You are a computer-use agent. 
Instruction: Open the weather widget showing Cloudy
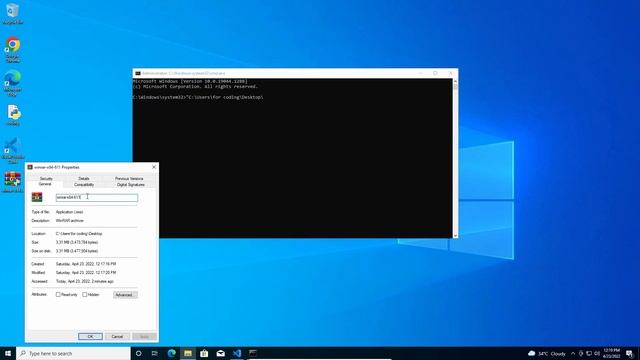pos(547,353)
